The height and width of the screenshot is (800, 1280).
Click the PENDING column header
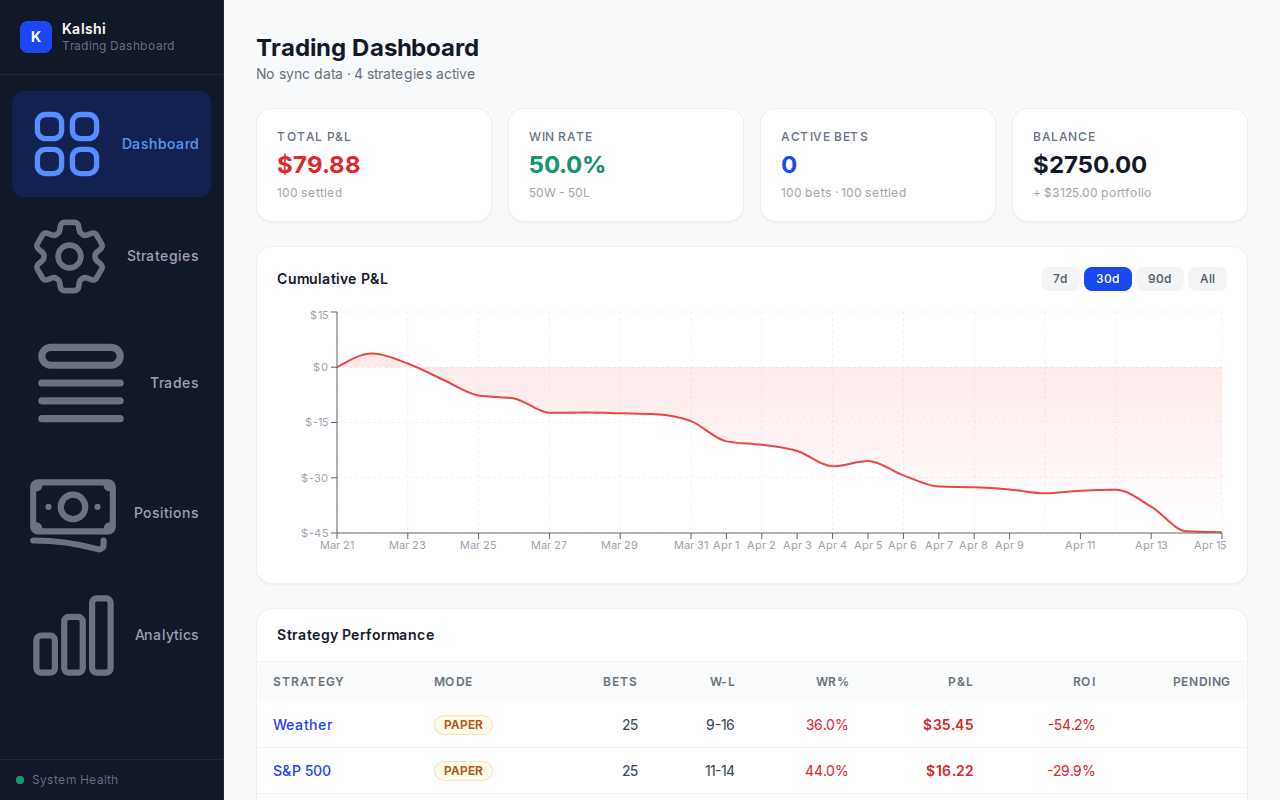coord(1202,682)
